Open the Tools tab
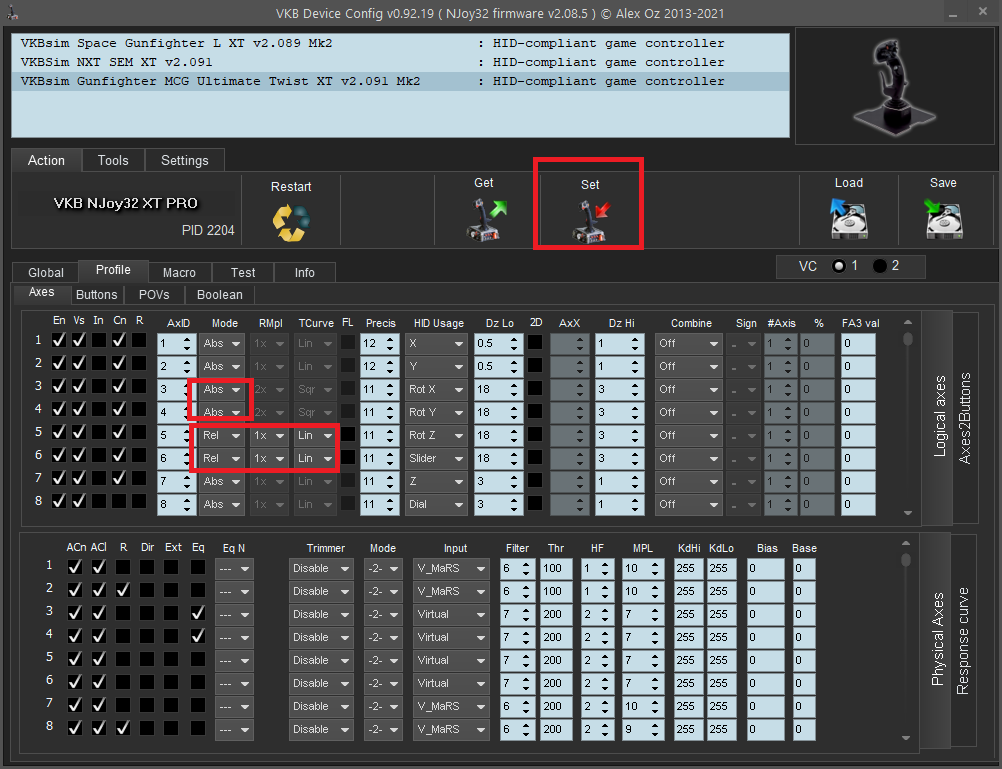The width and height of the screenshot is (1002, 769). pos(113,160)
